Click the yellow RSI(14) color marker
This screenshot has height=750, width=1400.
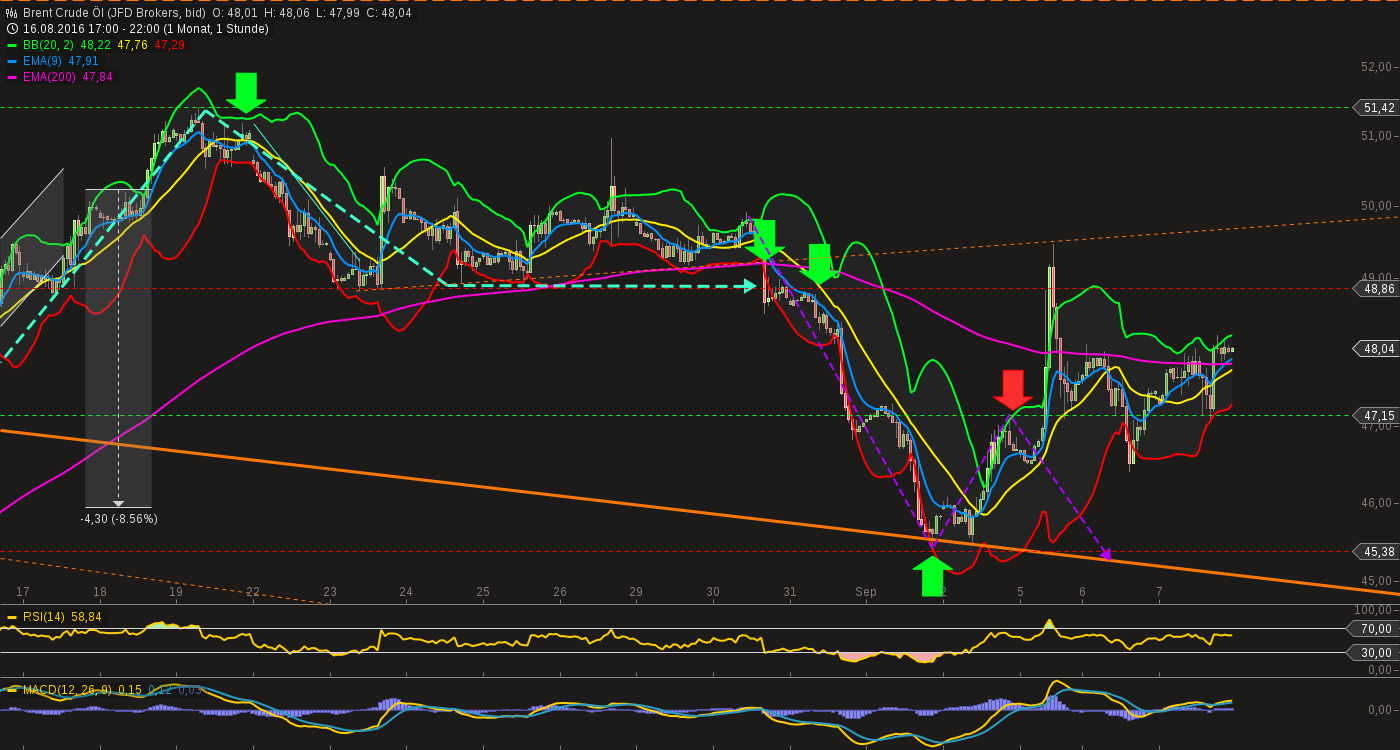[12, 617]
